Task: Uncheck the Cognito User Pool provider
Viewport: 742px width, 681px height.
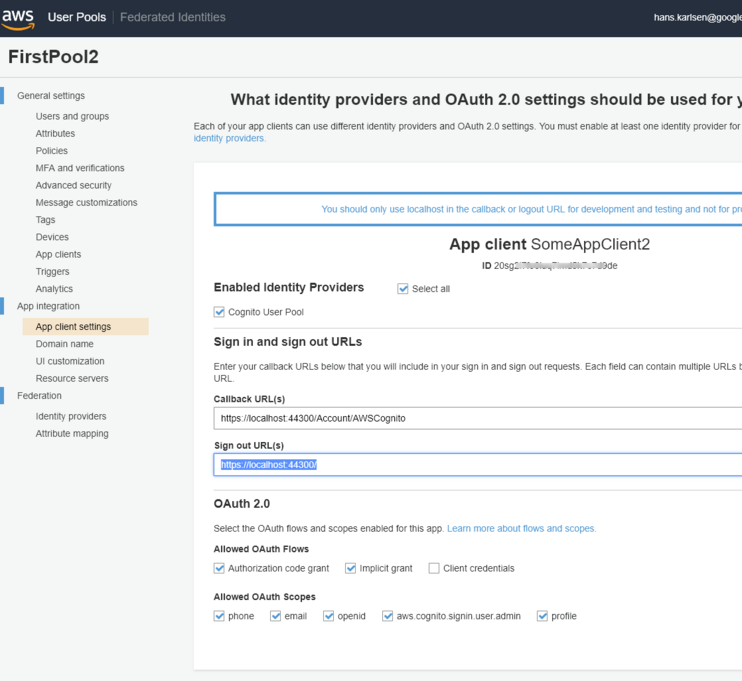Action: 220,312
